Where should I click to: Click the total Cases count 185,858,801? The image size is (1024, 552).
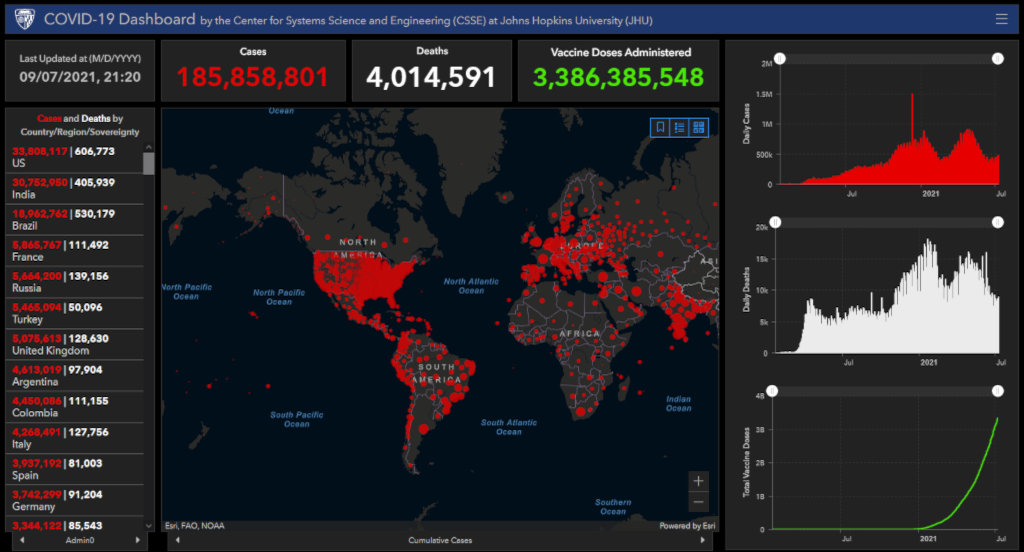pos(253,77)
